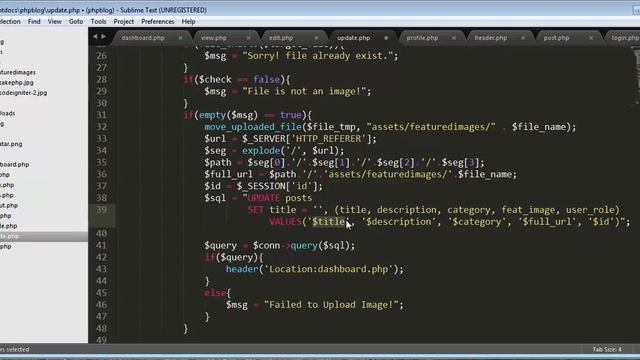Click line number 39 in the gutter

tap(101, 210)
